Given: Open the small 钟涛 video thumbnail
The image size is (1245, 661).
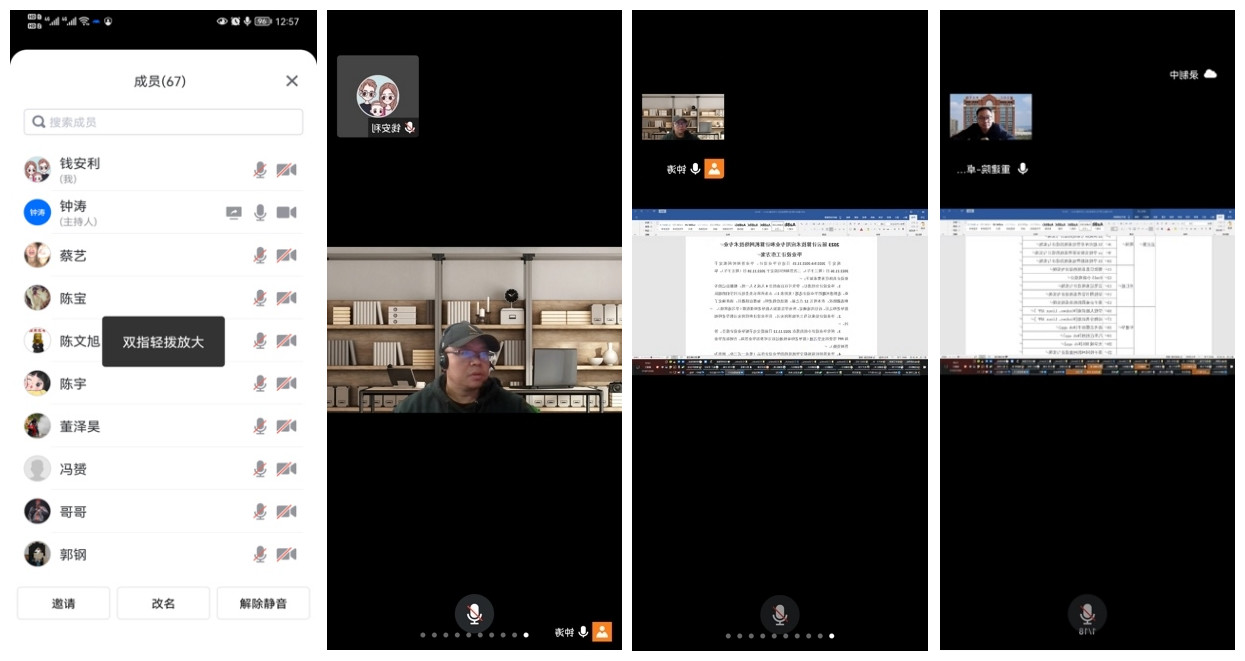Looking at the screenshot, I should click(x=683, y=117).
